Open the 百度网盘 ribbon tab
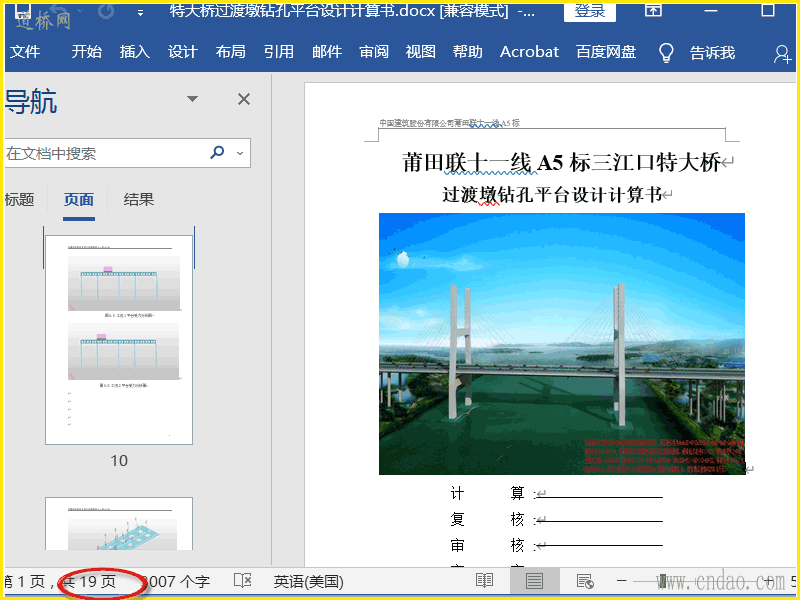 point(606,52)
